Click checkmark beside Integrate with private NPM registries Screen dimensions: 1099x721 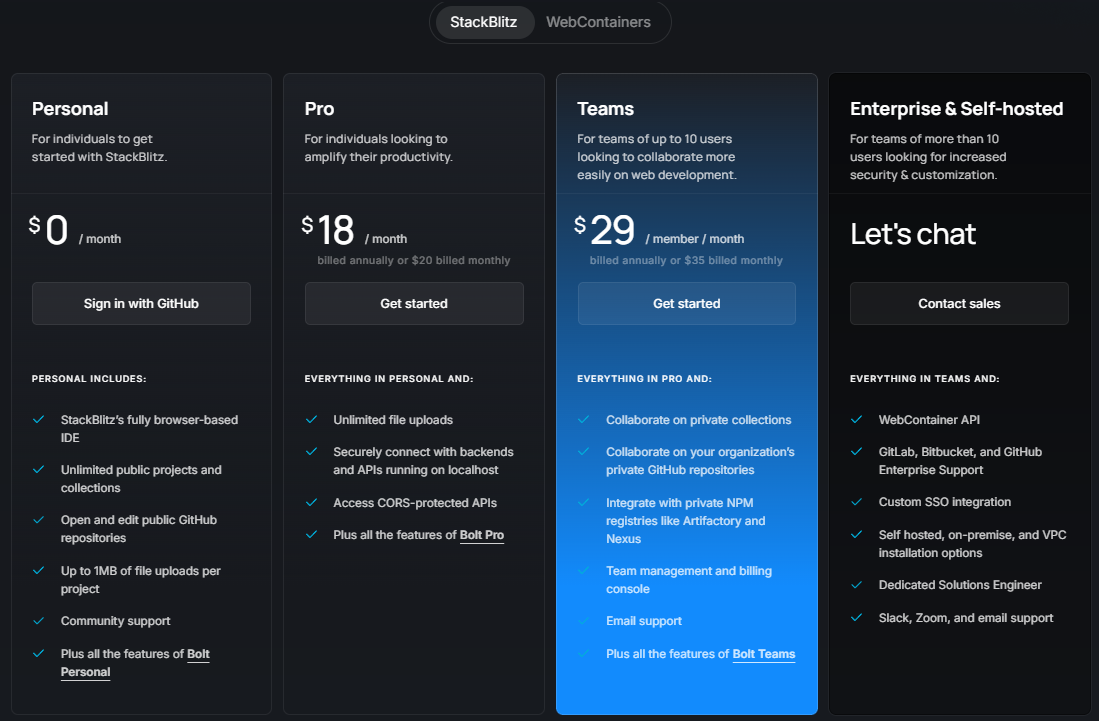click(x=584, y=502)
